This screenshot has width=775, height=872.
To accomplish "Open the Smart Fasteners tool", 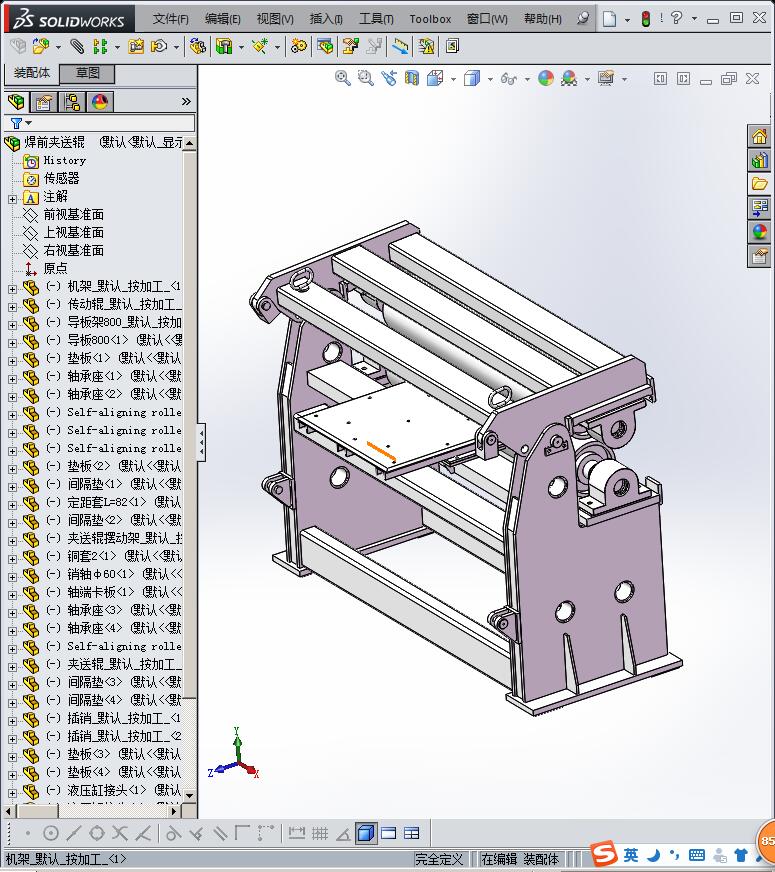I will point(136,47).
